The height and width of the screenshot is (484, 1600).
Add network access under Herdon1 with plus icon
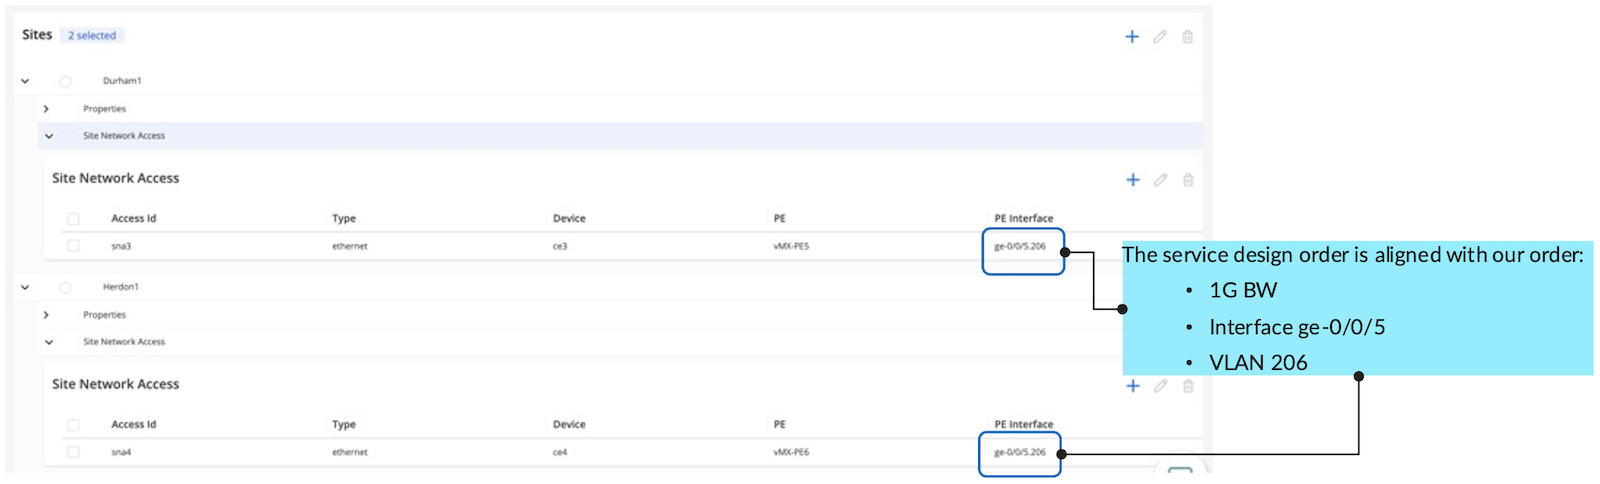[1133, 386]
